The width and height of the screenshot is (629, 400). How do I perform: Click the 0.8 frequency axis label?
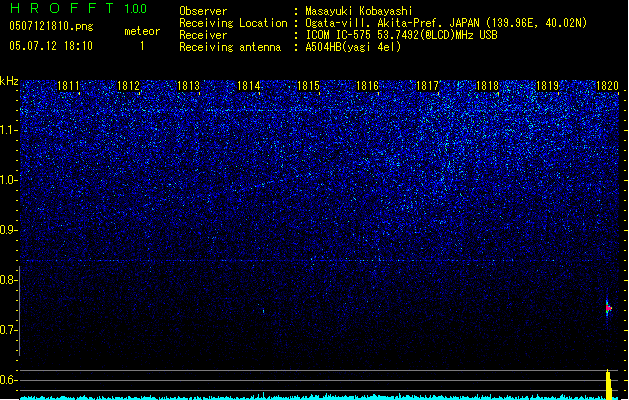point(9,280)
